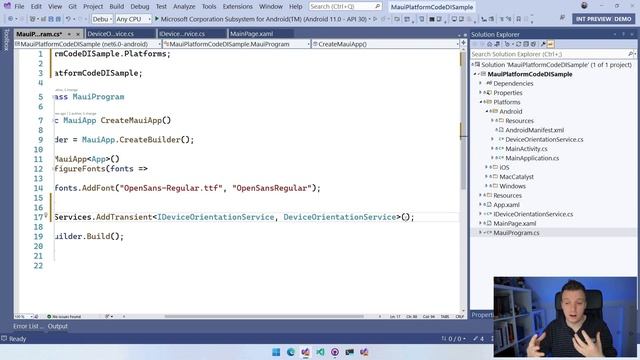Open Toolbox side tab
Viewport: 640px width, 360px height.
pos(6,40)
